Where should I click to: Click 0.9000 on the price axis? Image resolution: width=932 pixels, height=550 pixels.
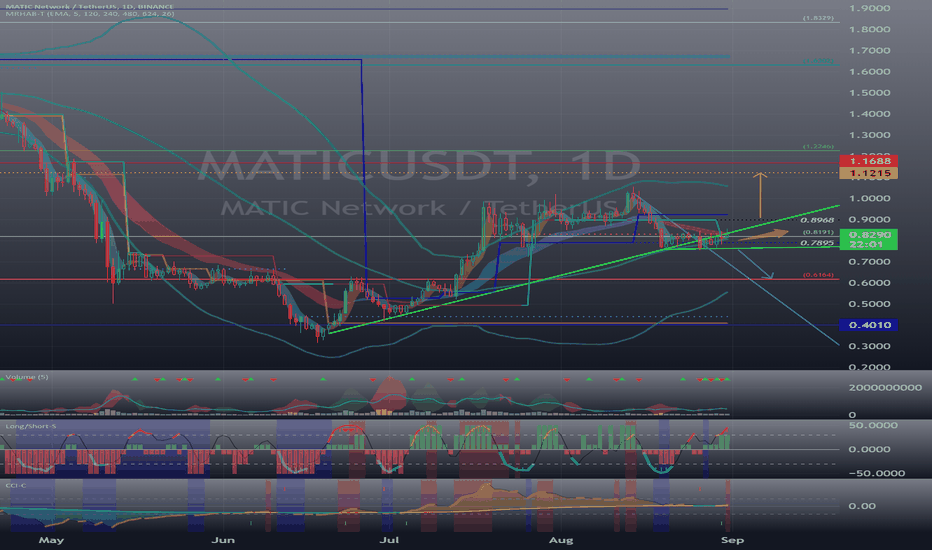tap(870, 219)
